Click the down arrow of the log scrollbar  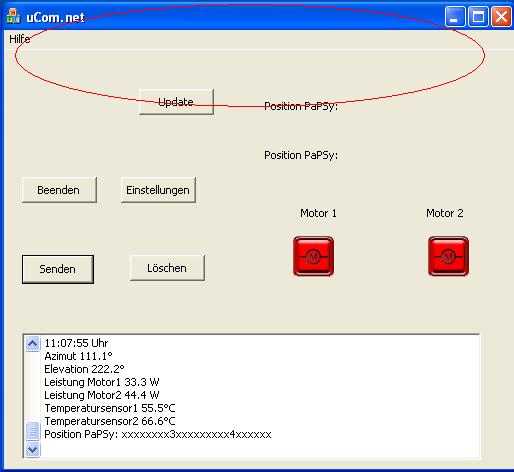[x=32, y=450]
